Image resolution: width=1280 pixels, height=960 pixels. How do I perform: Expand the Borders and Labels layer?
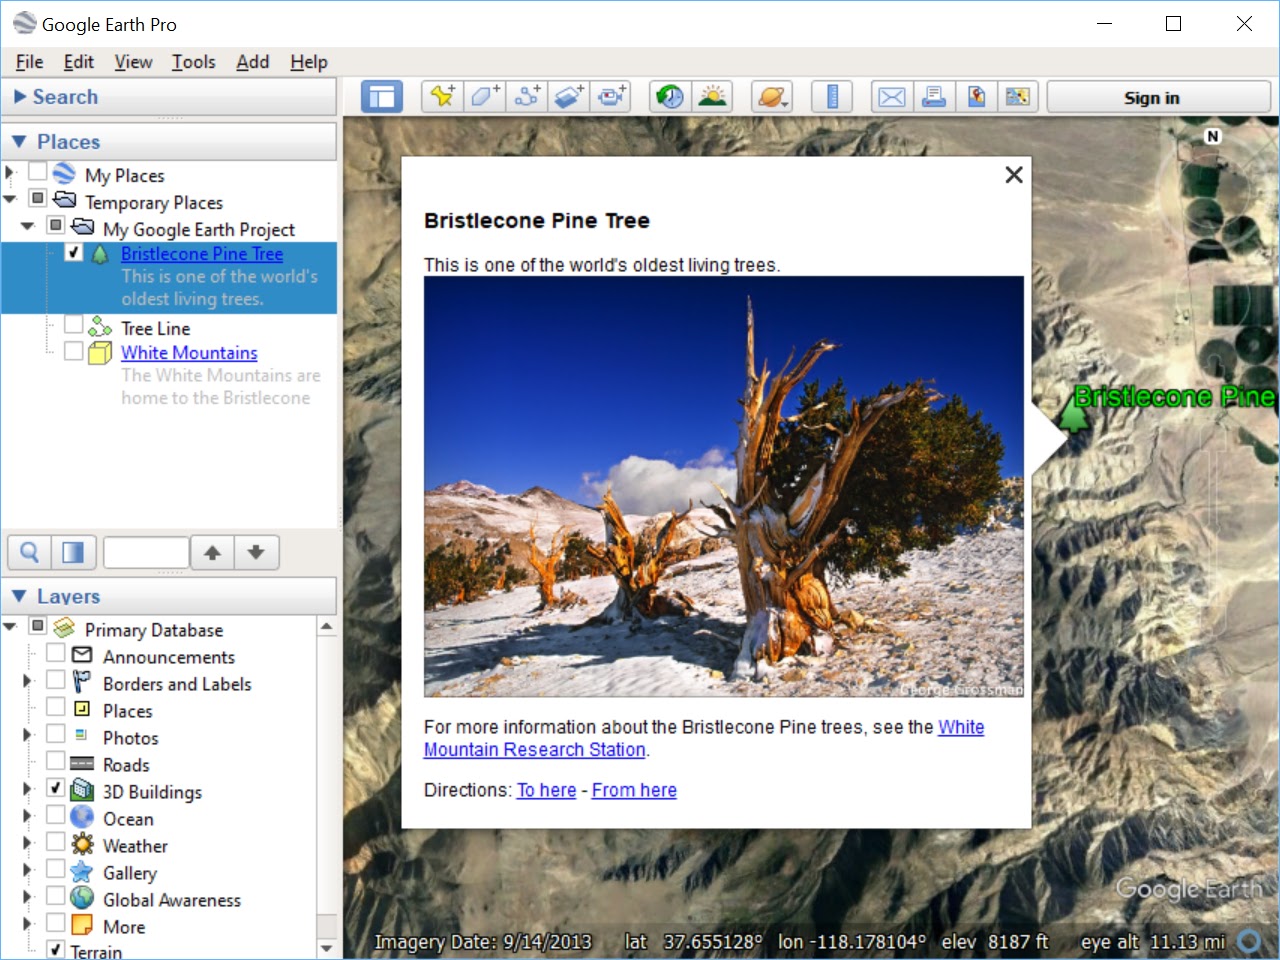(28, 681)
